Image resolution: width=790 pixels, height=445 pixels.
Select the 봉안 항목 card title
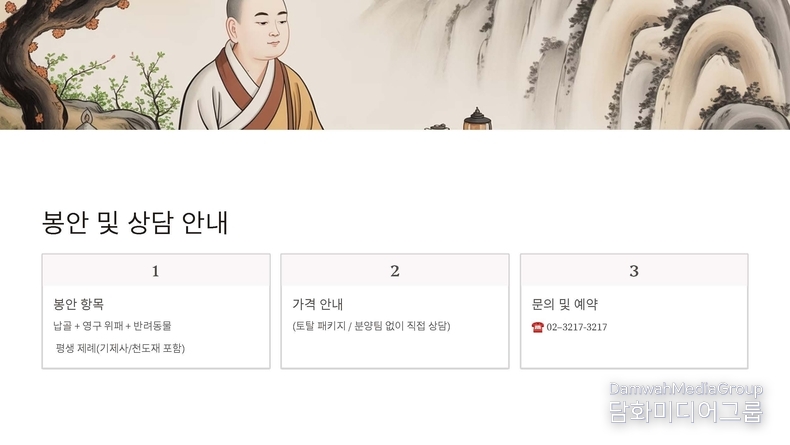pyautogui.click(x=79, y=304)
